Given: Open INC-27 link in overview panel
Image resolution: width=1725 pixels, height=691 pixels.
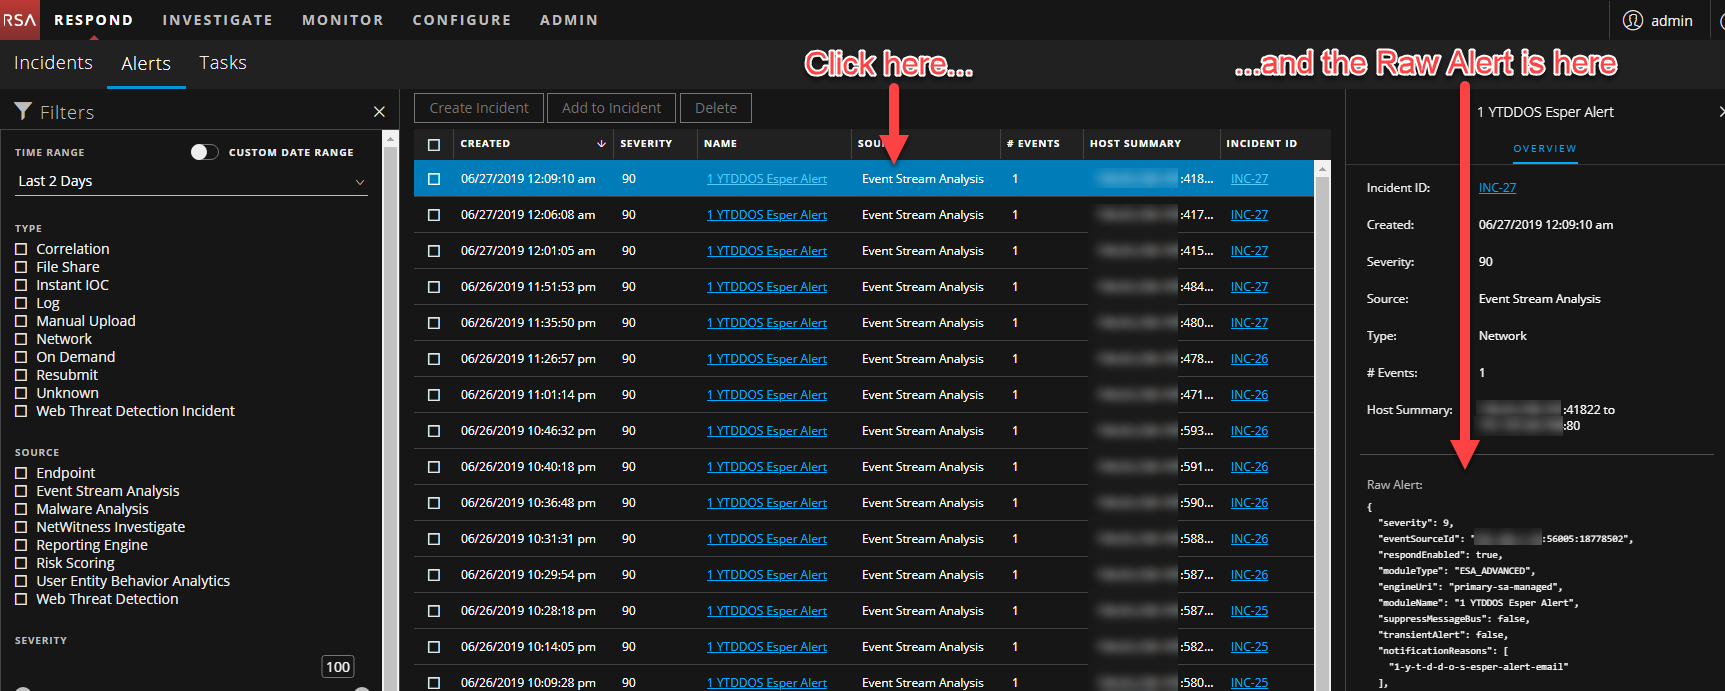Looking at the screenshot, I should (1497, 188).
